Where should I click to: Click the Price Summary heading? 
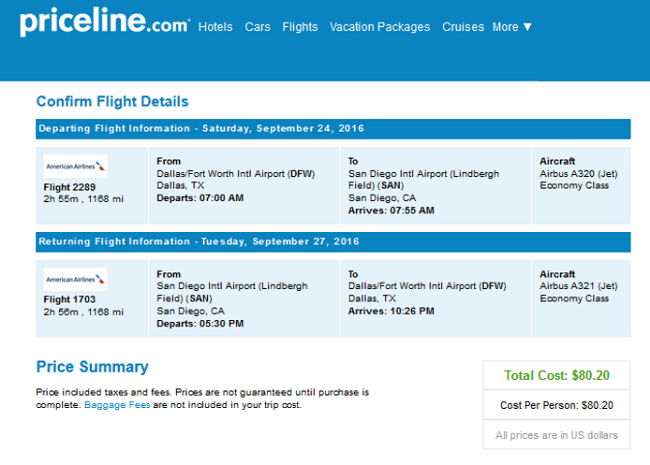92,367
